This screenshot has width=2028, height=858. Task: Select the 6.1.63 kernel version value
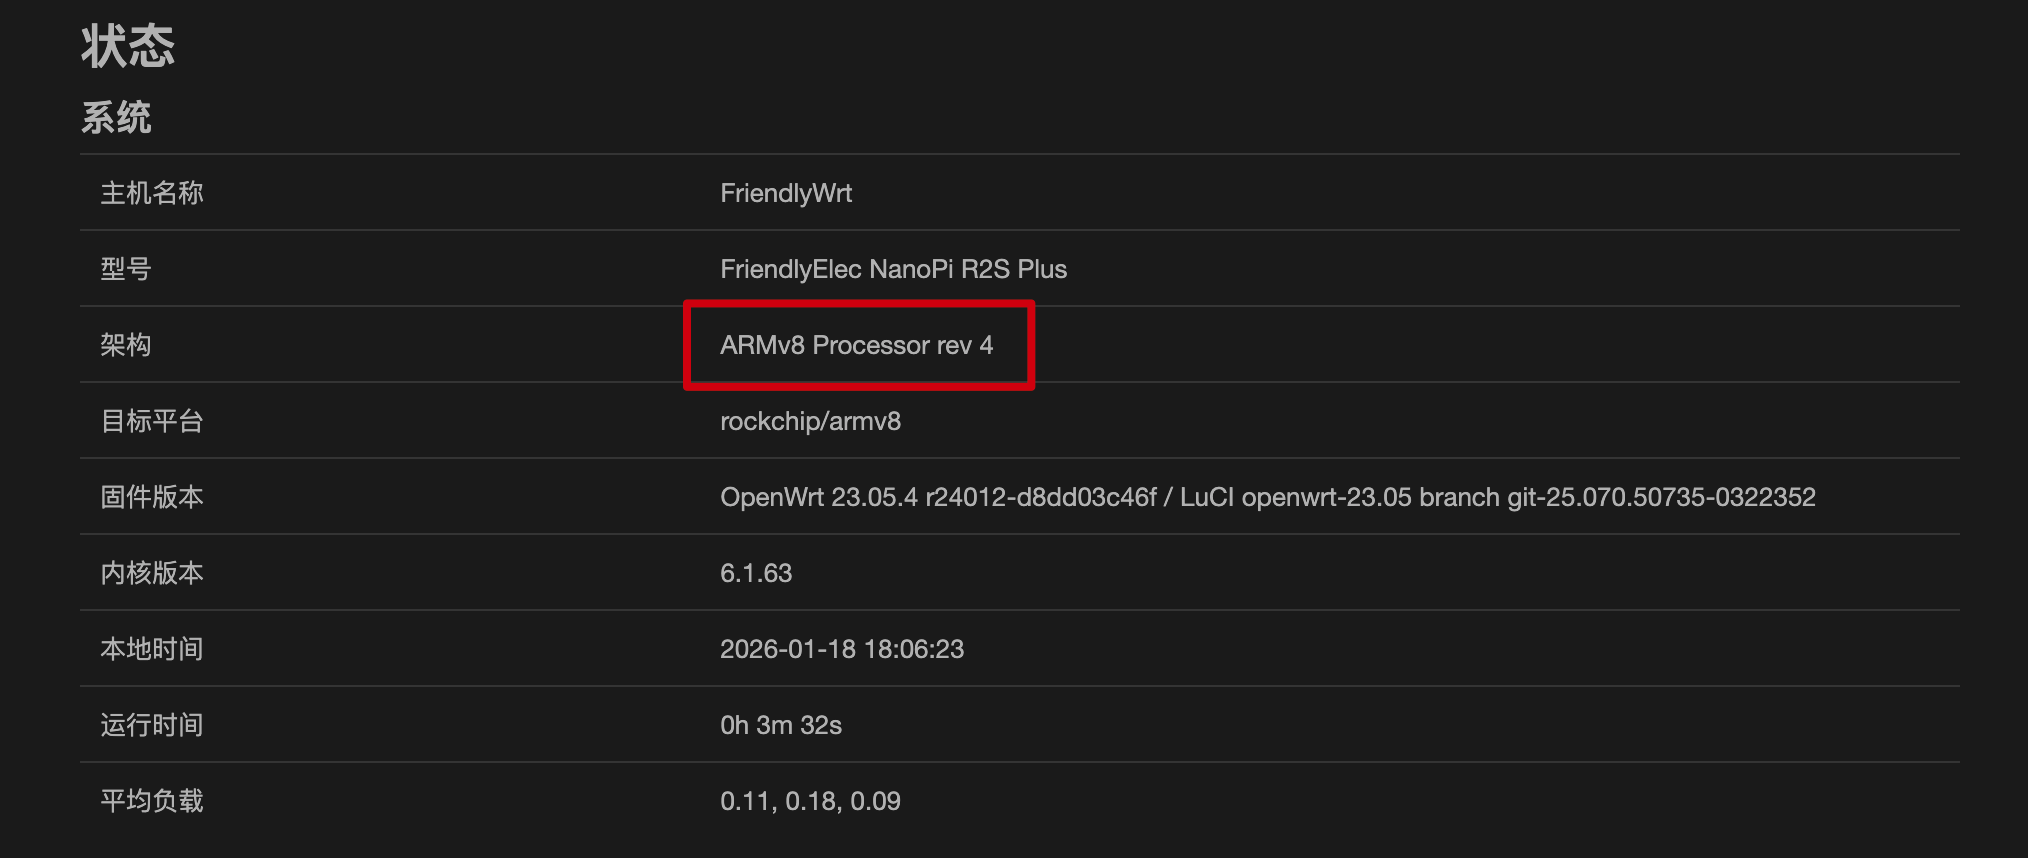pos(756,573)
